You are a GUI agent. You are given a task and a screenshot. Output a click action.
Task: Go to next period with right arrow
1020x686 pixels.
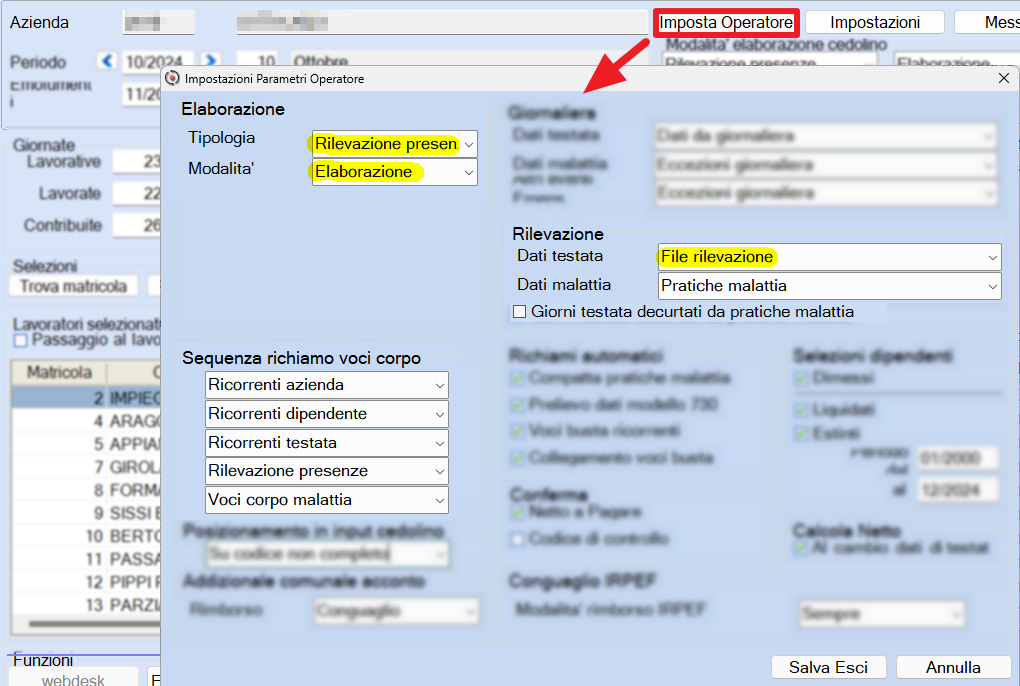click(x=210, y=61)
